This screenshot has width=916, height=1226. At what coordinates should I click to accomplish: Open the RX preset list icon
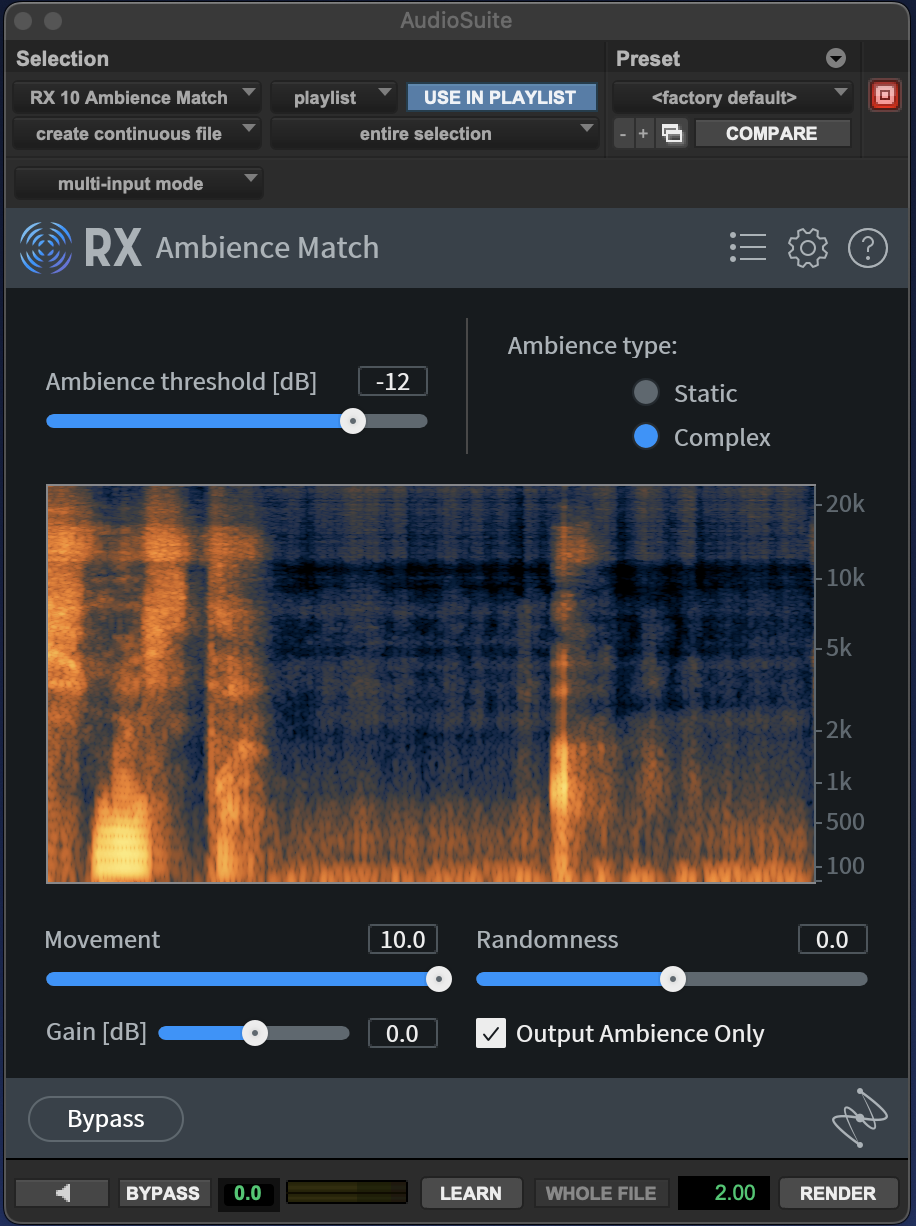(748, 247)
